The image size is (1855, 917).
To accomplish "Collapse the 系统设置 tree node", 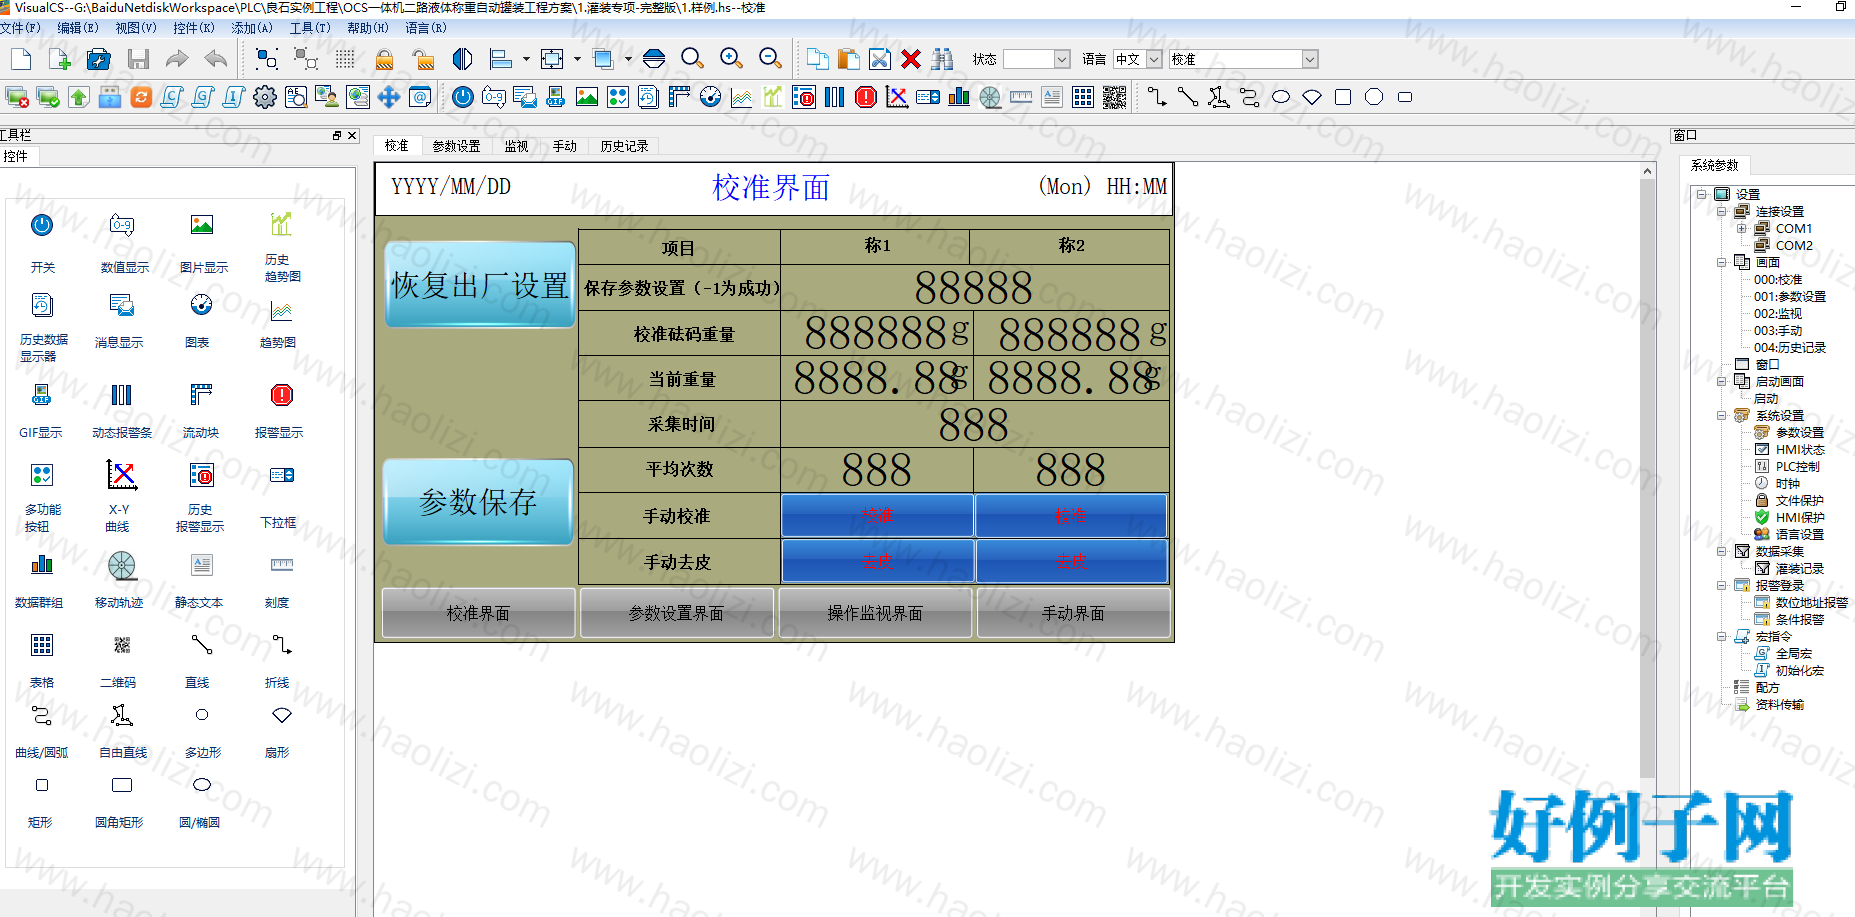I will point(1721,415).
